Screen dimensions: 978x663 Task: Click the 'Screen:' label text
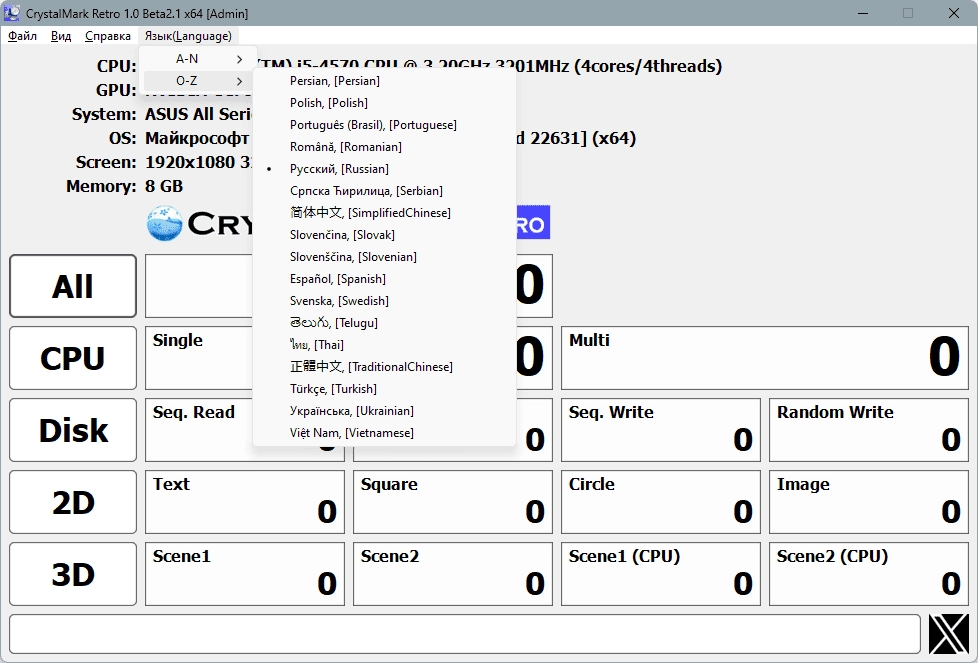point(106,162)
